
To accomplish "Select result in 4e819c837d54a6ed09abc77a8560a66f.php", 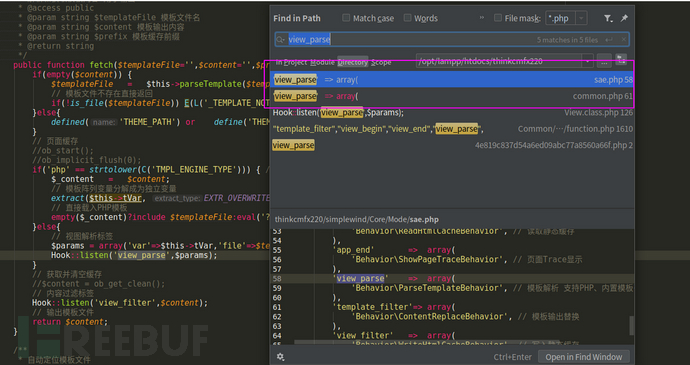I will [452, 145].
